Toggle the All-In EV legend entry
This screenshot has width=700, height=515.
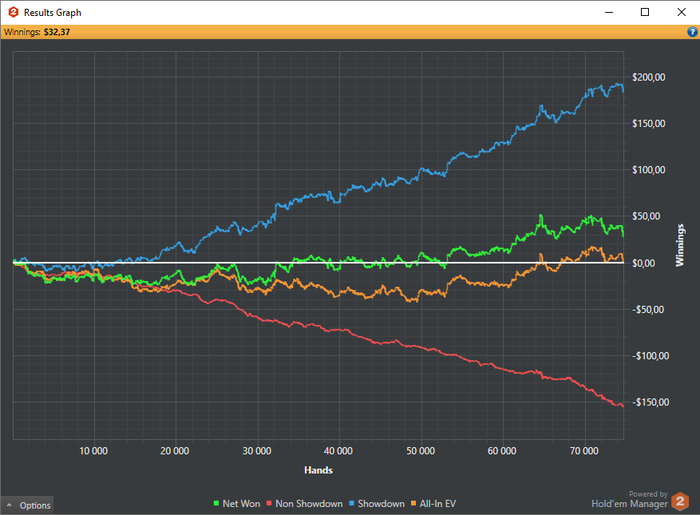pyautogui.click(x=433, y=503)
